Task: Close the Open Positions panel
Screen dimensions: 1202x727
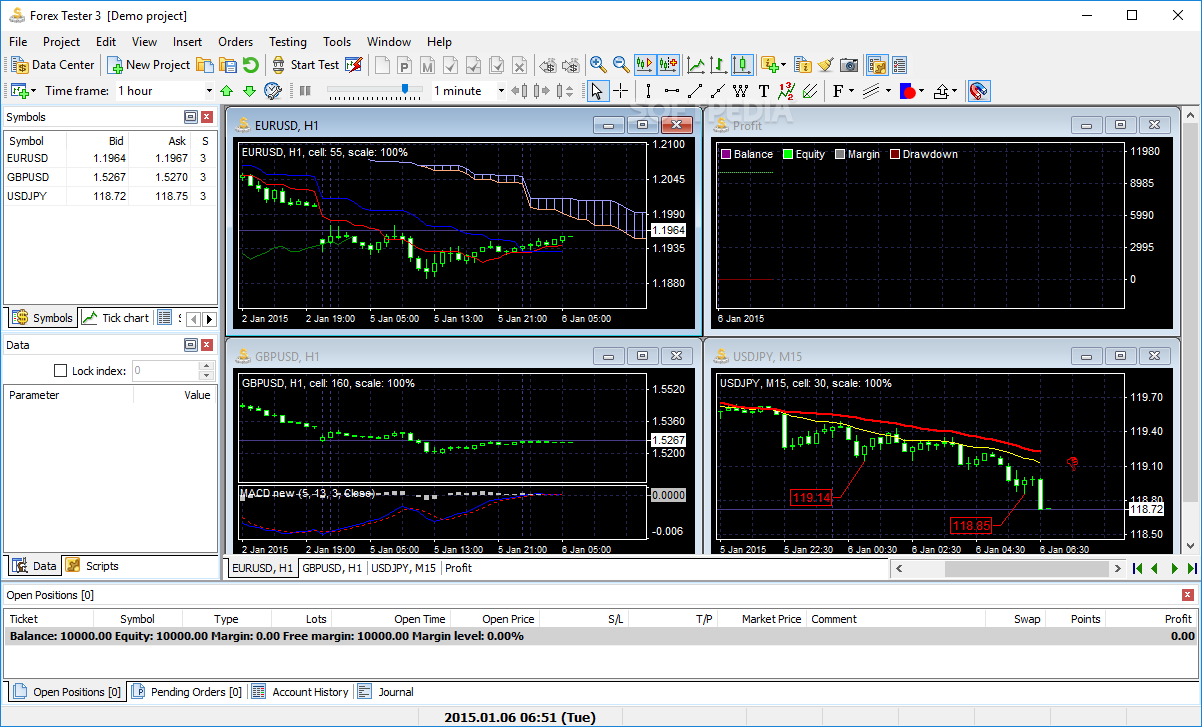Action: pos(1188,595)
